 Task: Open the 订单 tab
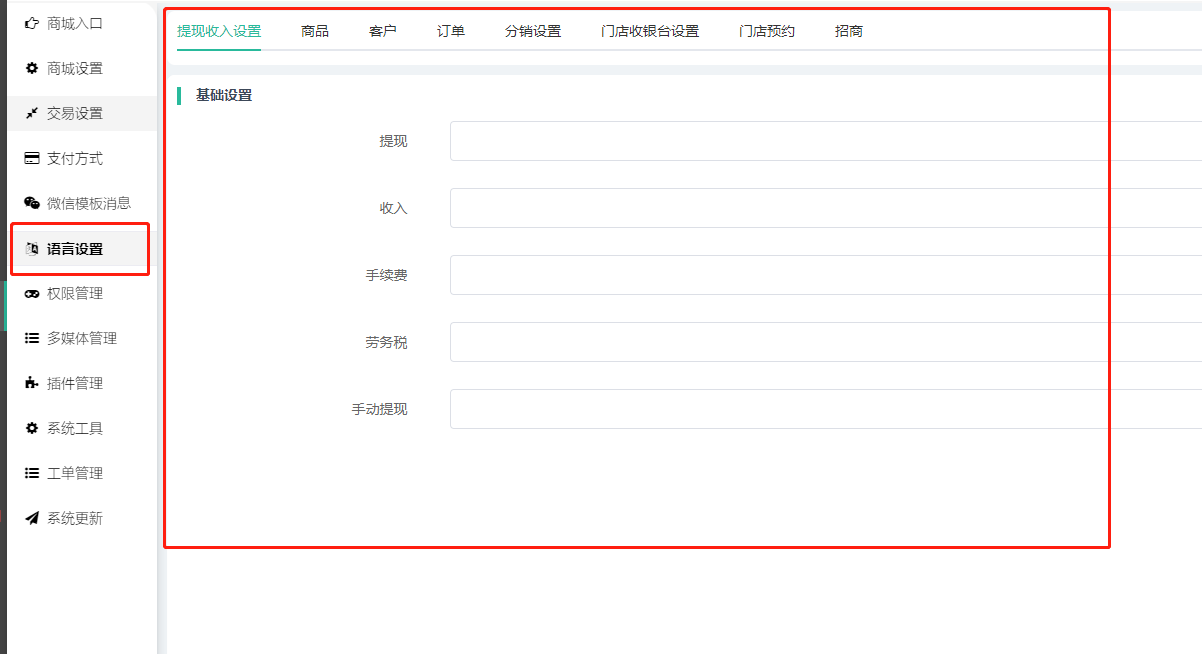451,31
